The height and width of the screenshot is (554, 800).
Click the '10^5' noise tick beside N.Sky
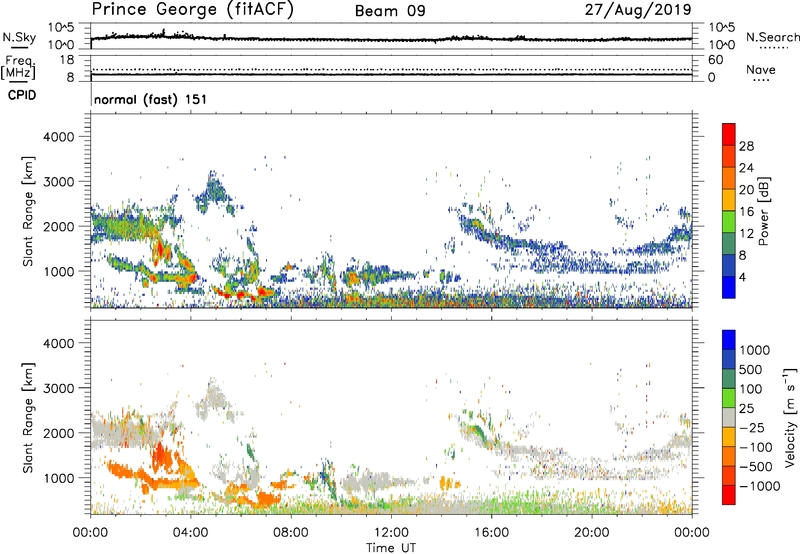61,28
